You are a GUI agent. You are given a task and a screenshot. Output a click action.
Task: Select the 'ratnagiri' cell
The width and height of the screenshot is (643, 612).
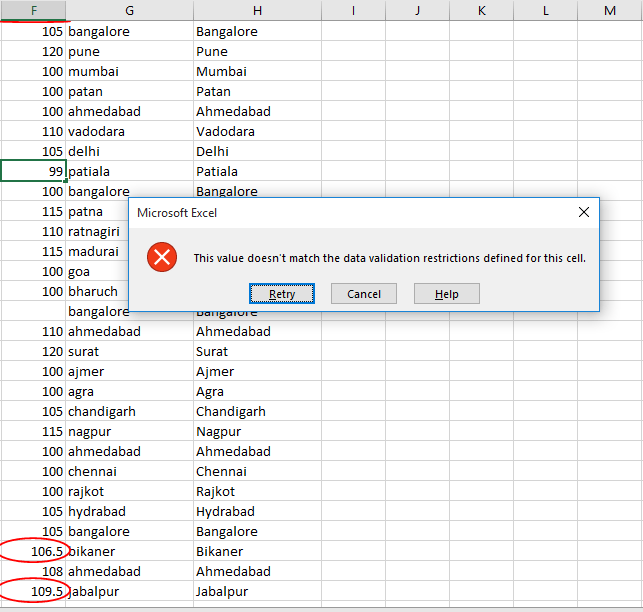pyautogui.click(x=98, y=231)
